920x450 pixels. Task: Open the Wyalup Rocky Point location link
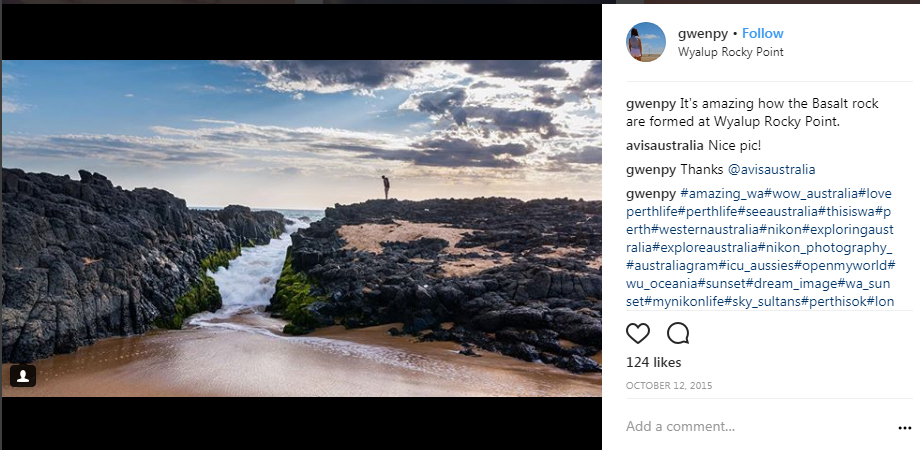pos(730,52)
